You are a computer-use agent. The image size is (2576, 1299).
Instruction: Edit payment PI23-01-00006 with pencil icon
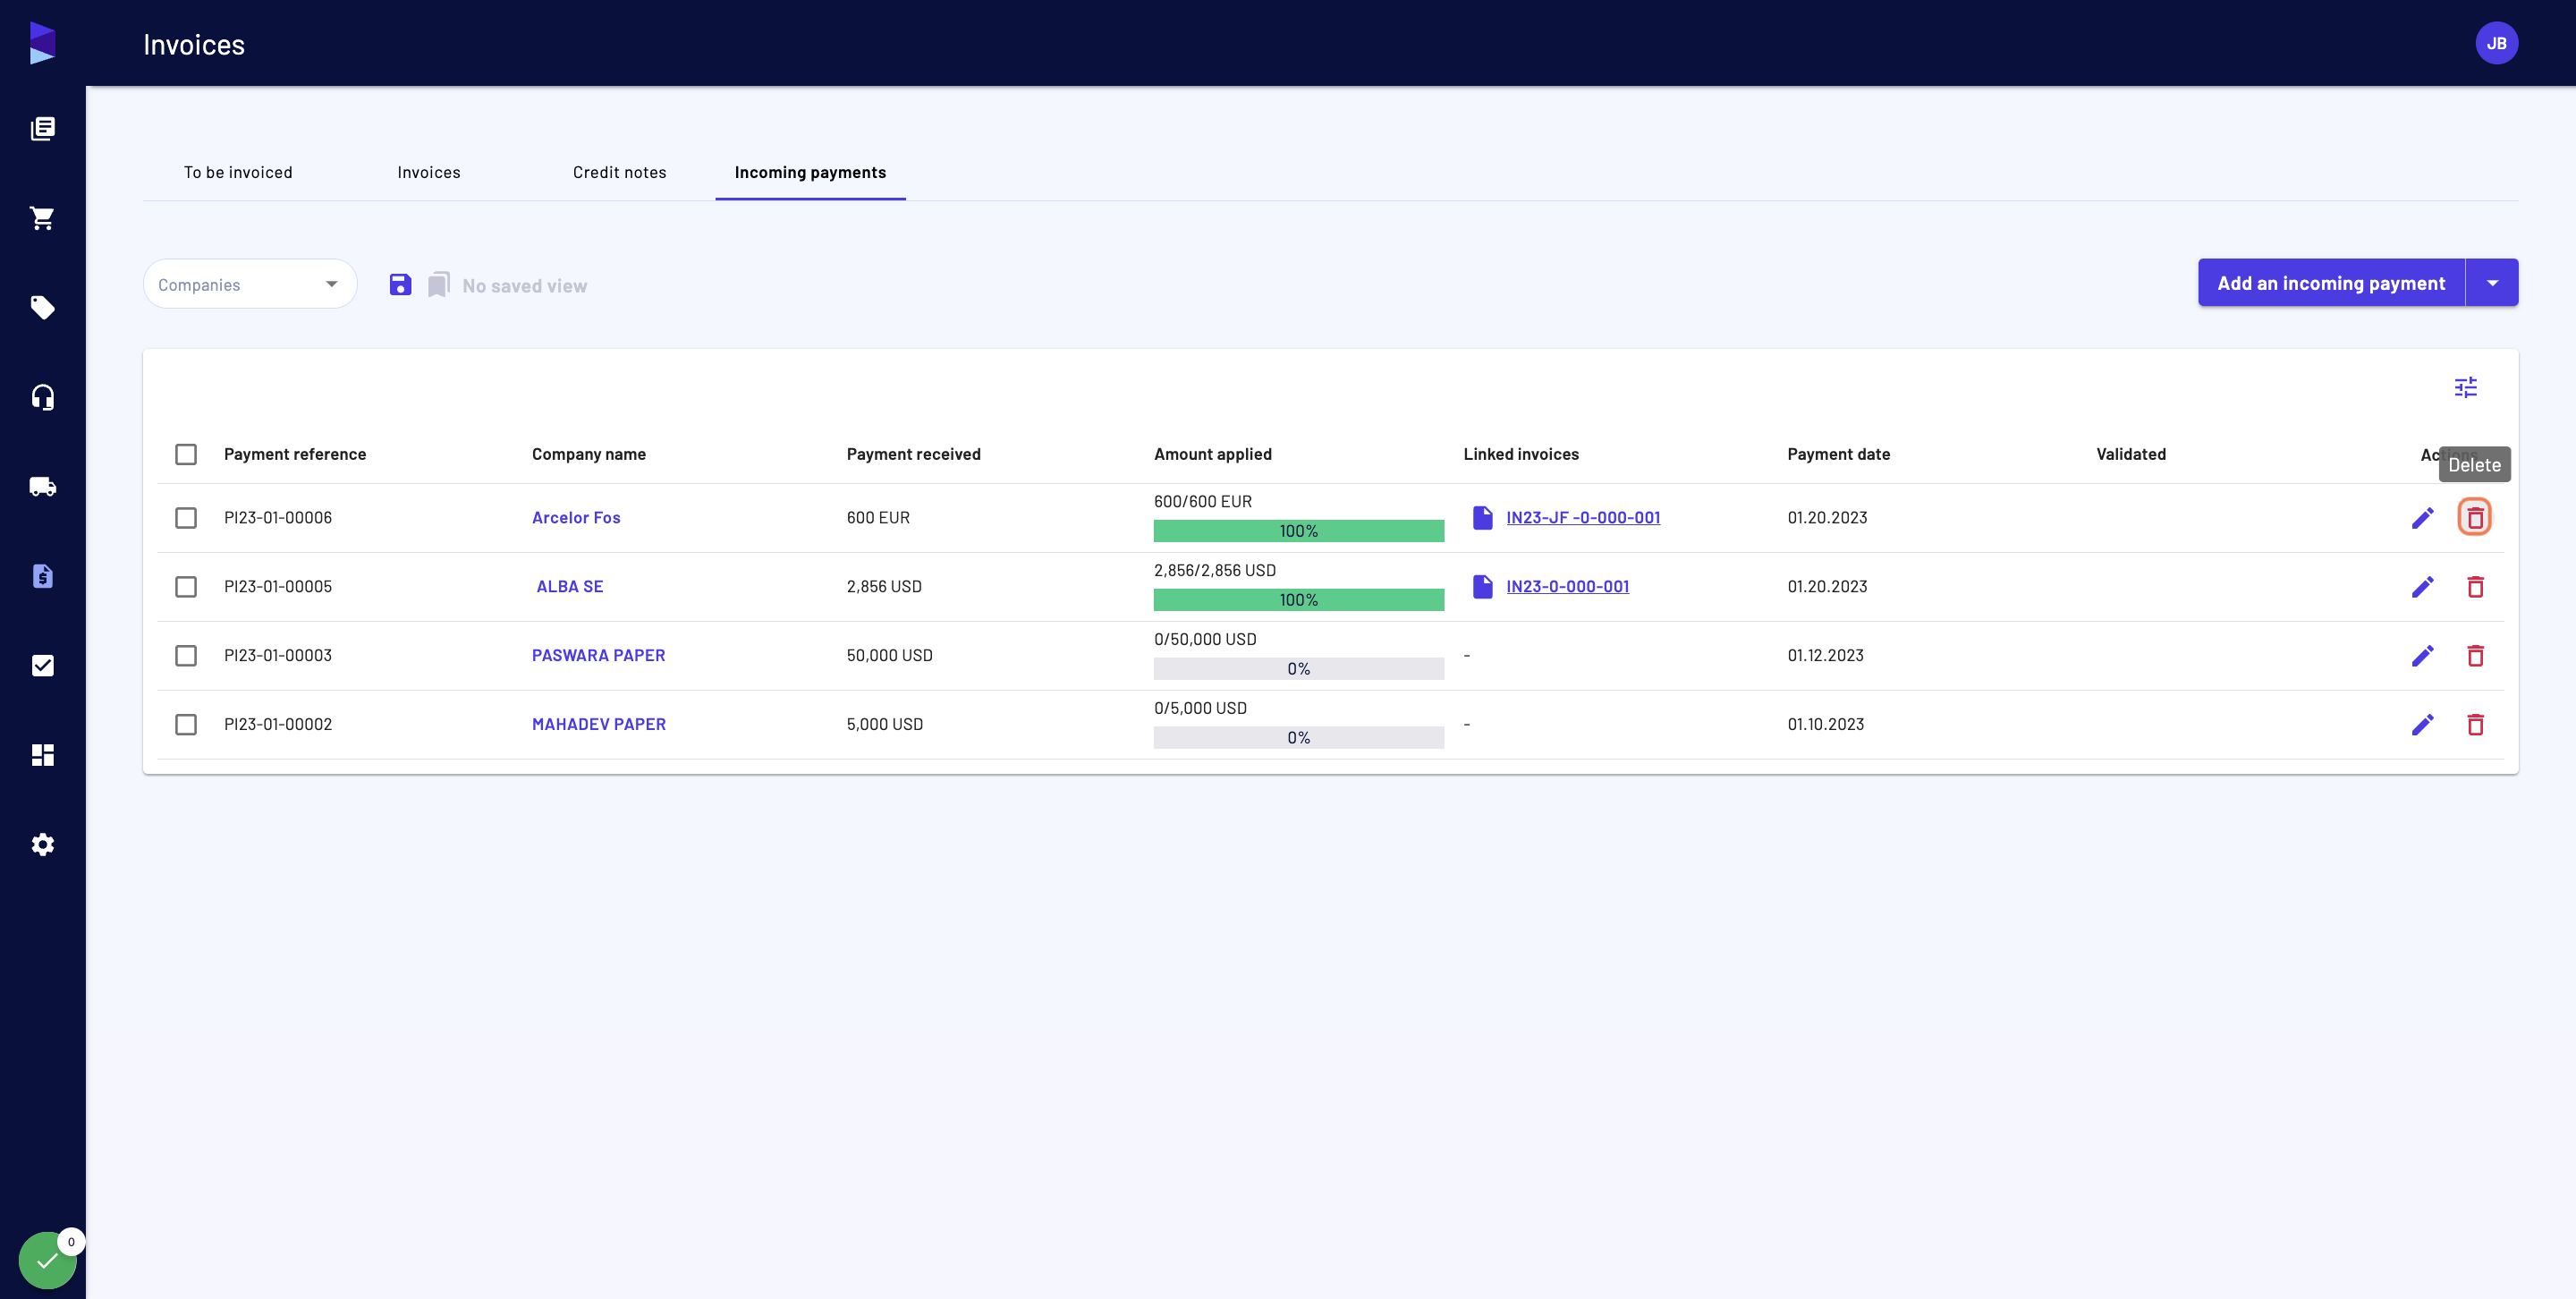2422,518
